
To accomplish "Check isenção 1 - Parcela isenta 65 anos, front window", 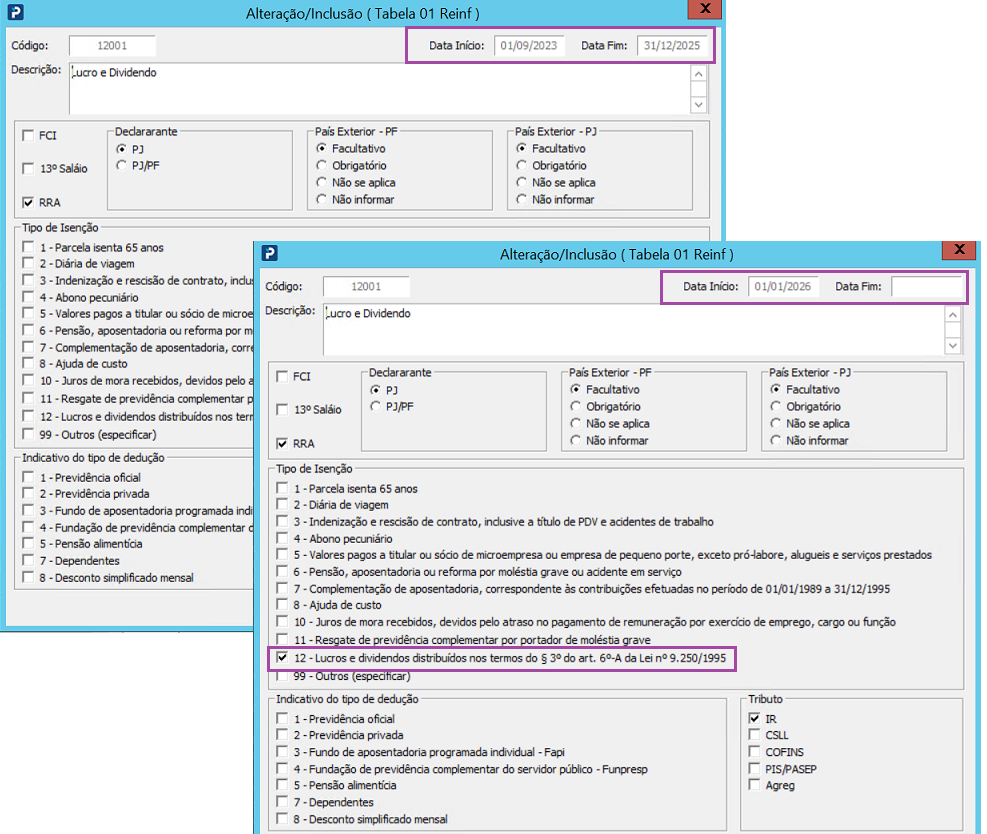I will (x=282, y=488).
